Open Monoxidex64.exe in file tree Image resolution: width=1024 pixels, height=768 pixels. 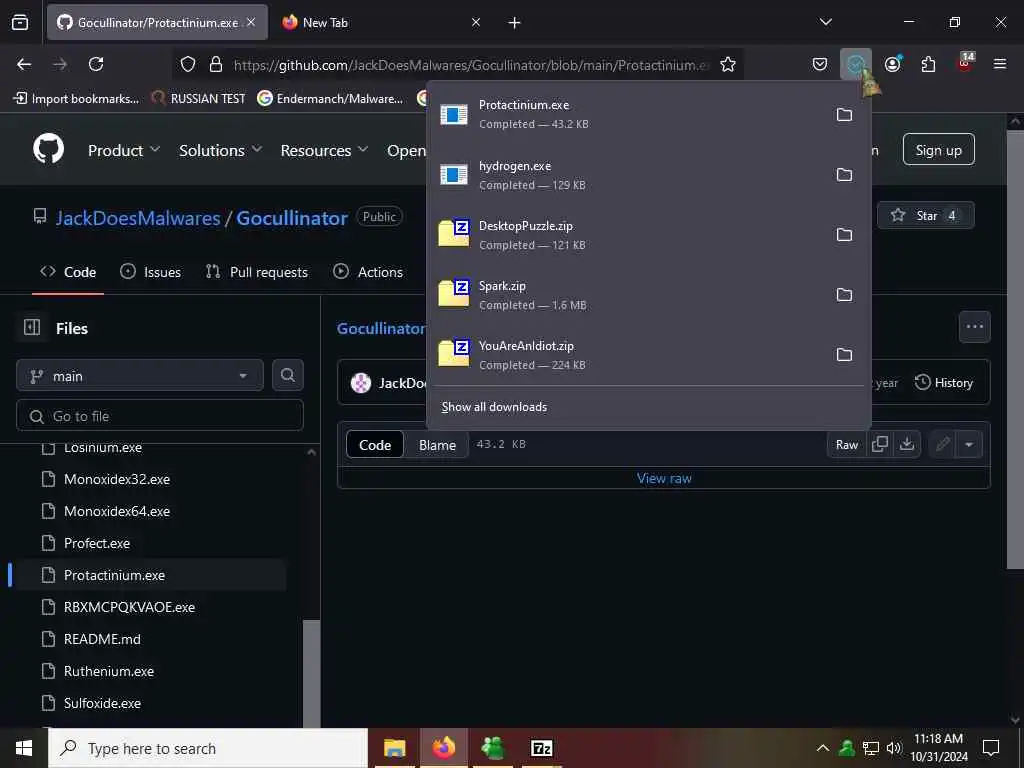(x=117, y=511)
